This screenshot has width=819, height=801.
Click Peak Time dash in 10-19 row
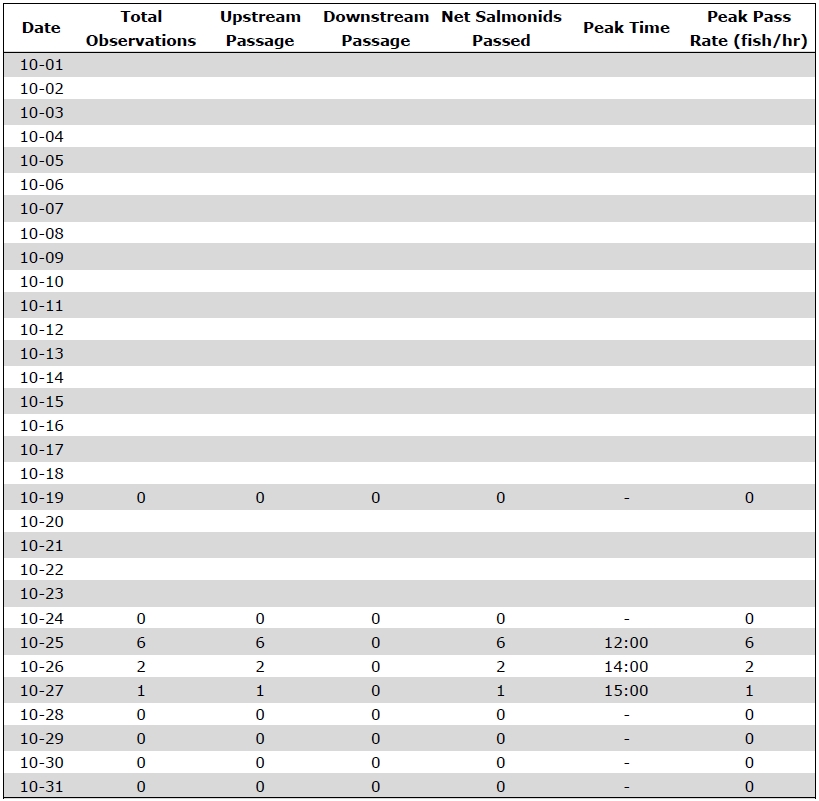tap(626, 499)
